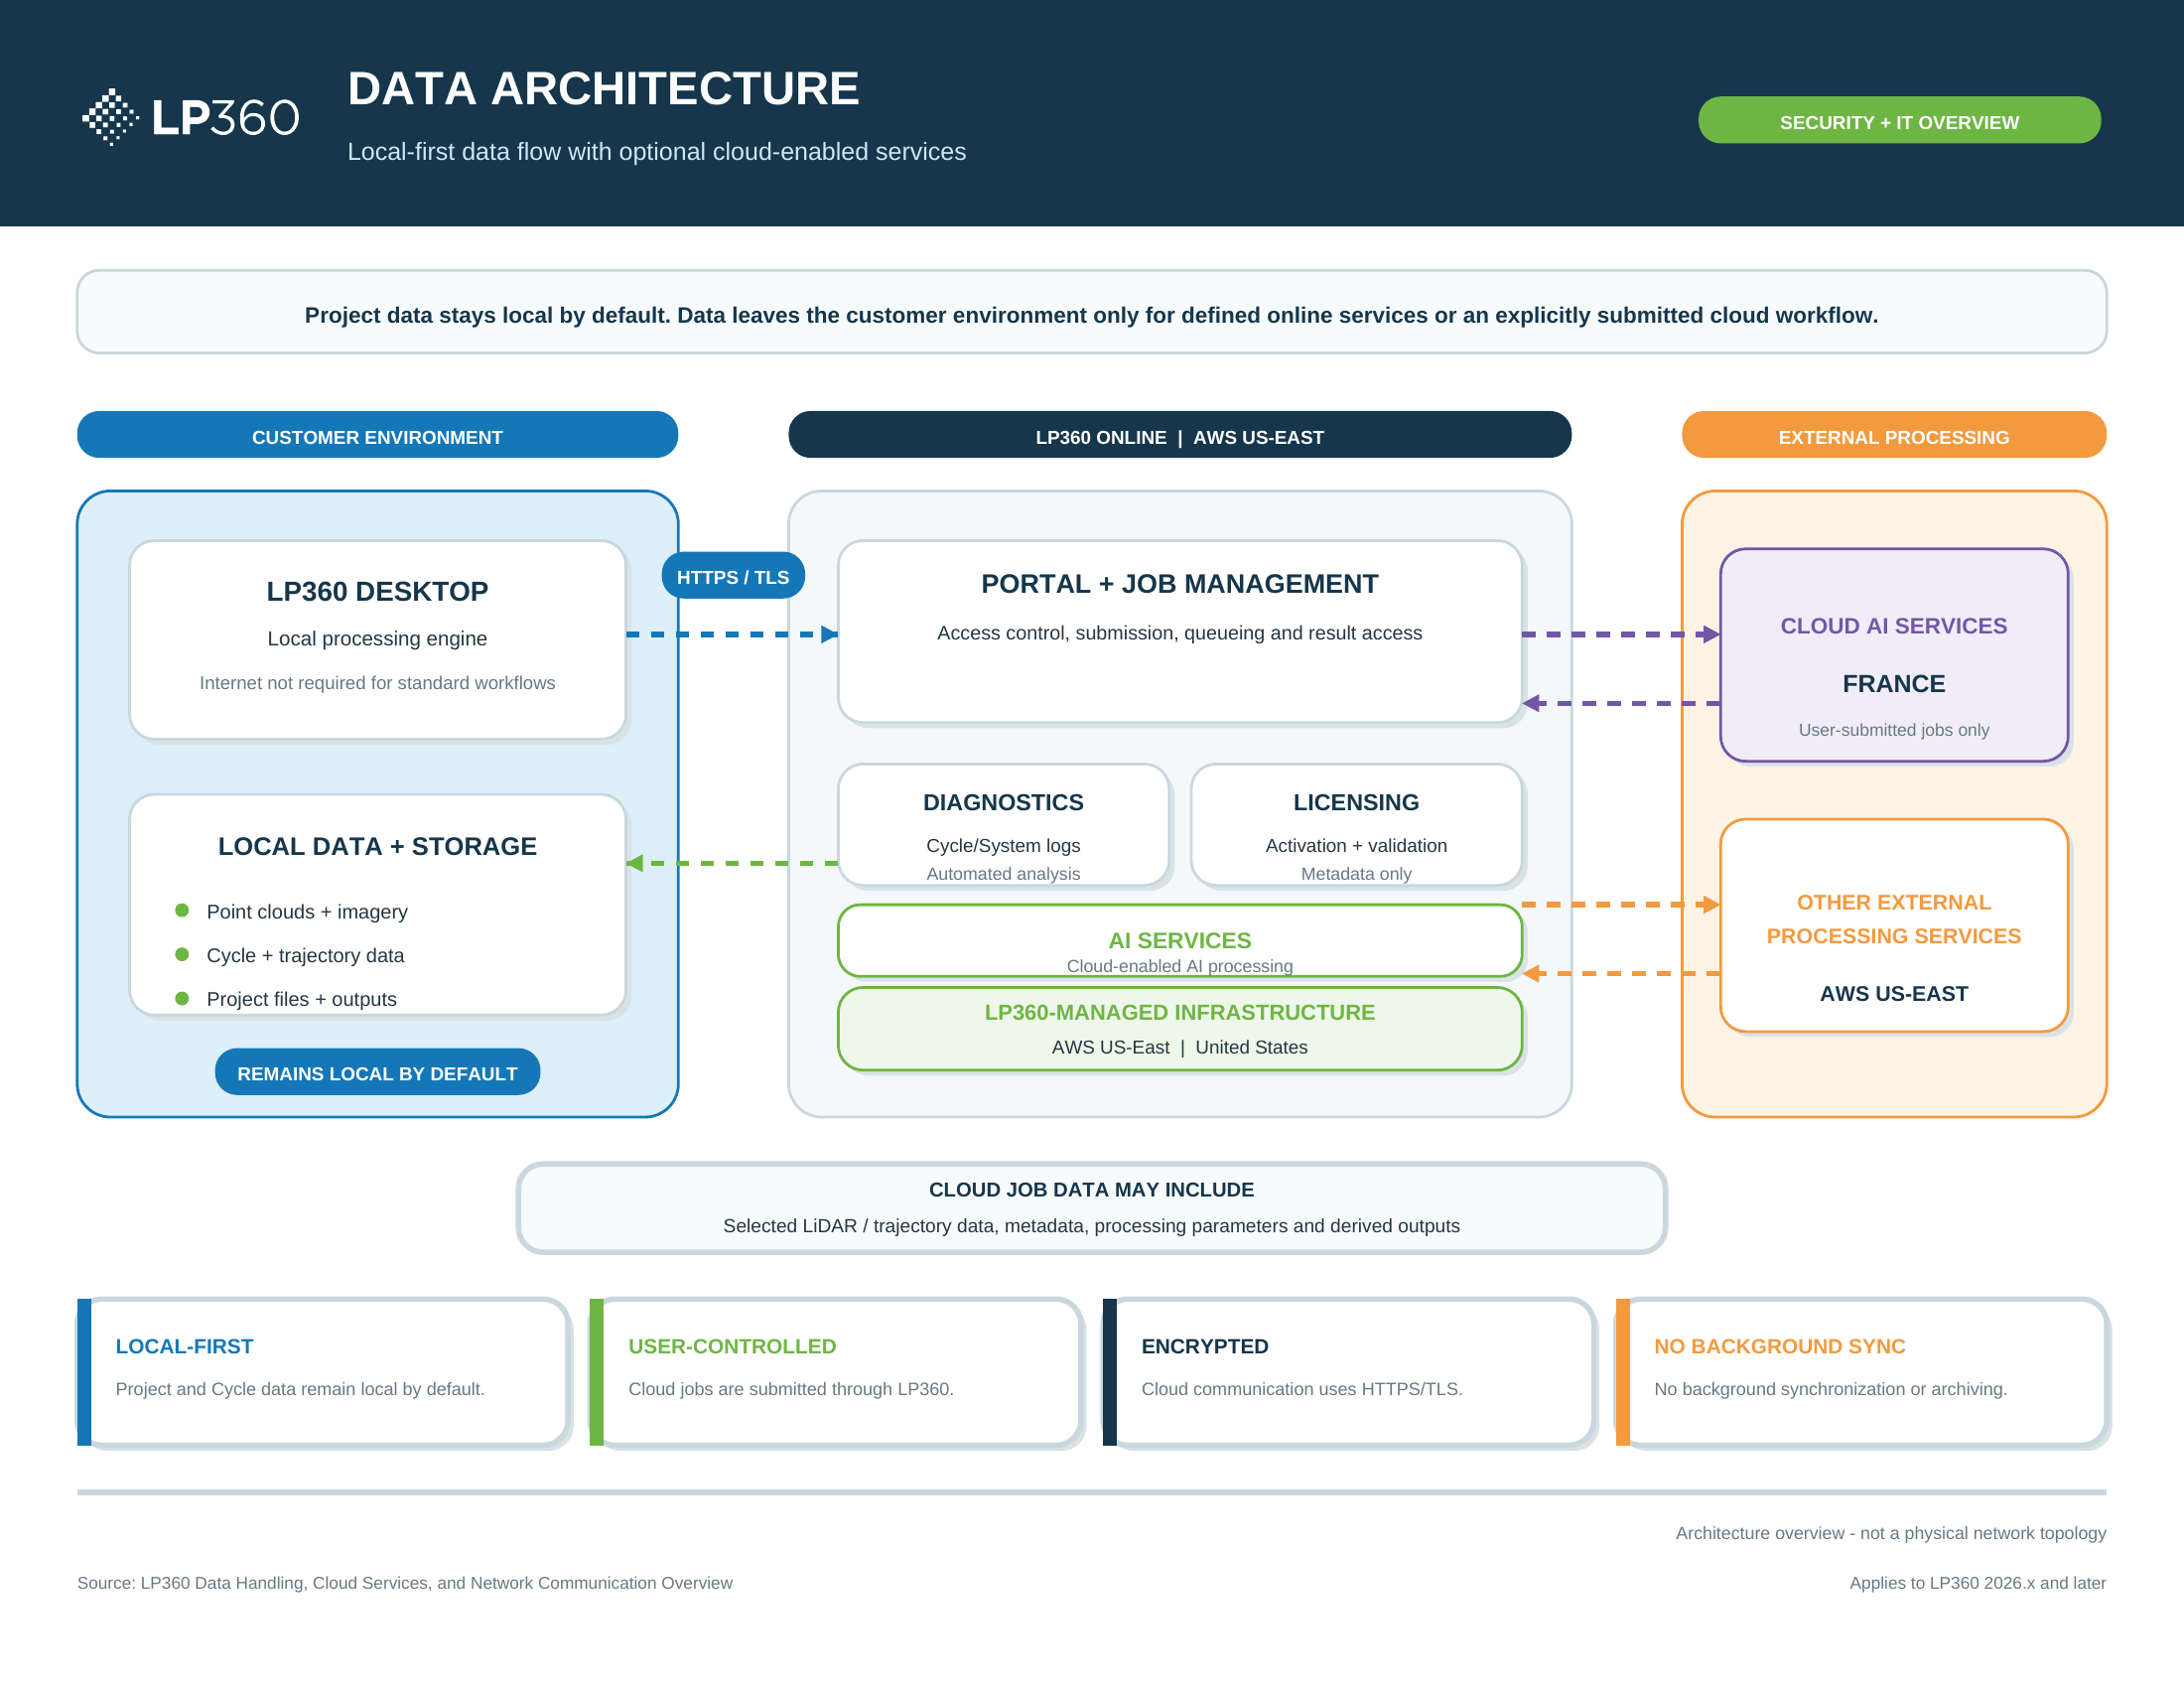Click the orange arrowhead pointing at Other External box

coord(1711,904)
